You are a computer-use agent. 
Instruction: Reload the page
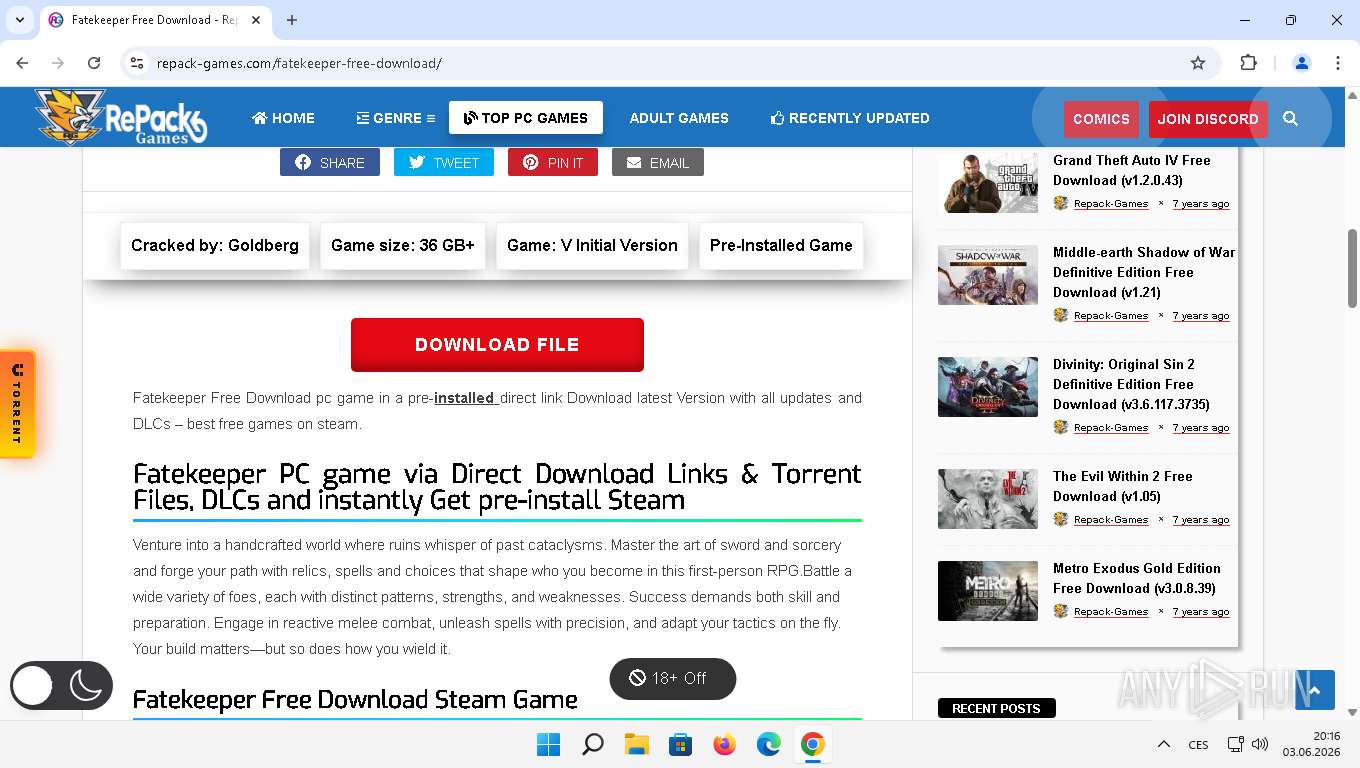click(x=94, y=63)
